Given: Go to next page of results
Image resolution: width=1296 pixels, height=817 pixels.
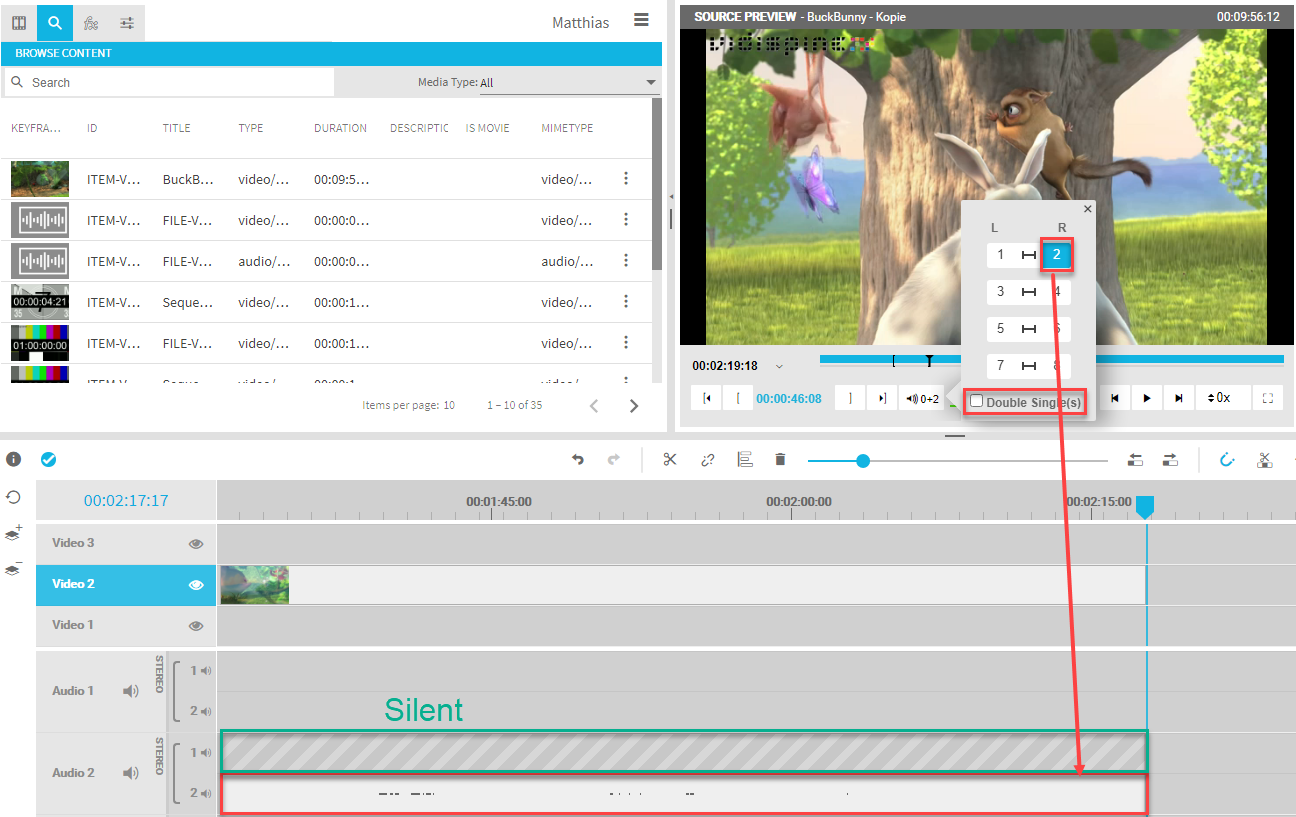Looking at the screenshot, I should pyautogui.click(x=634, y=405).
